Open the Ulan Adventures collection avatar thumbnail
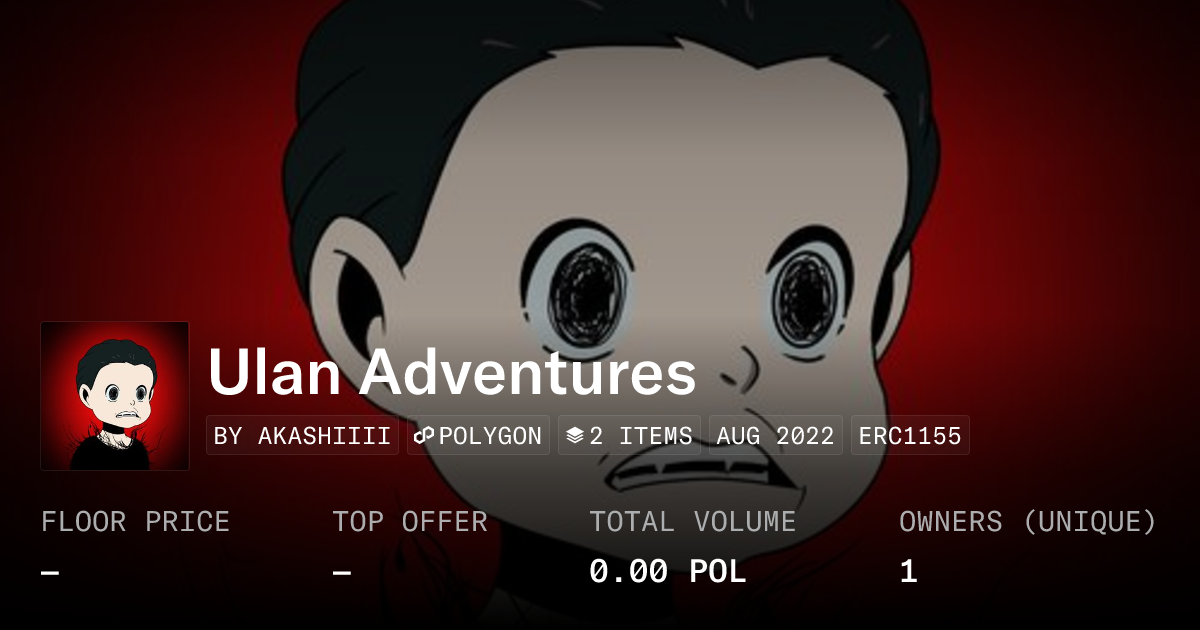 tap(115, 396)
